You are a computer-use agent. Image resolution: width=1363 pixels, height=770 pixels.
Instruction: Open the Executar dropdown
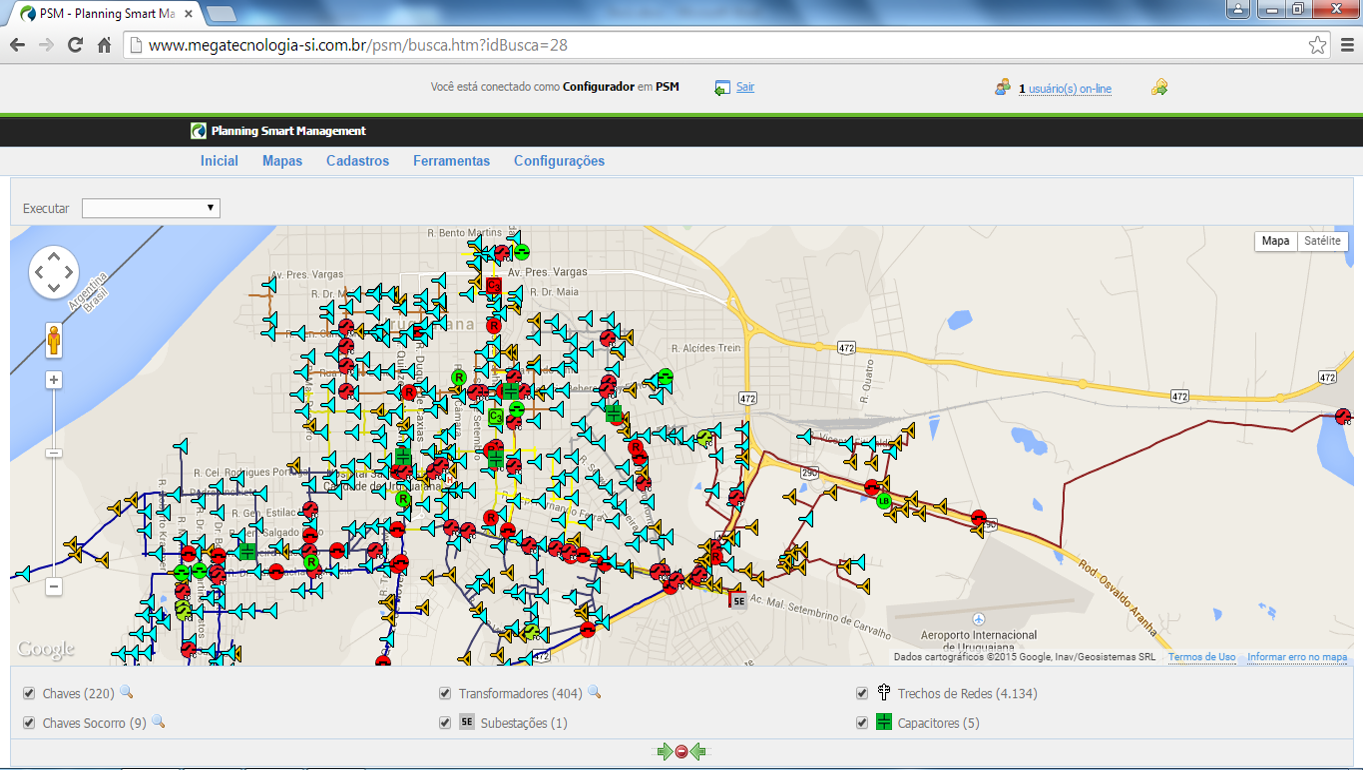click(x=151, y=208)
